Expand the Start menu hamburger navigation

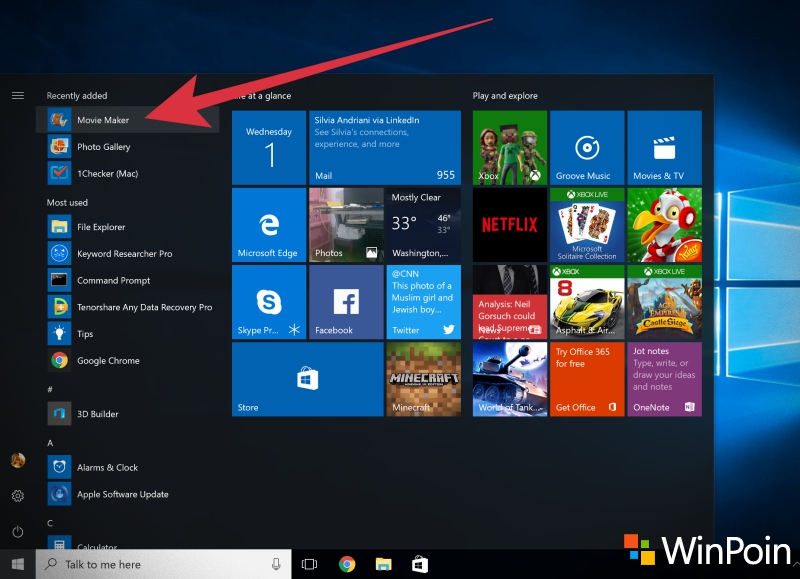[x=18, y=95]
